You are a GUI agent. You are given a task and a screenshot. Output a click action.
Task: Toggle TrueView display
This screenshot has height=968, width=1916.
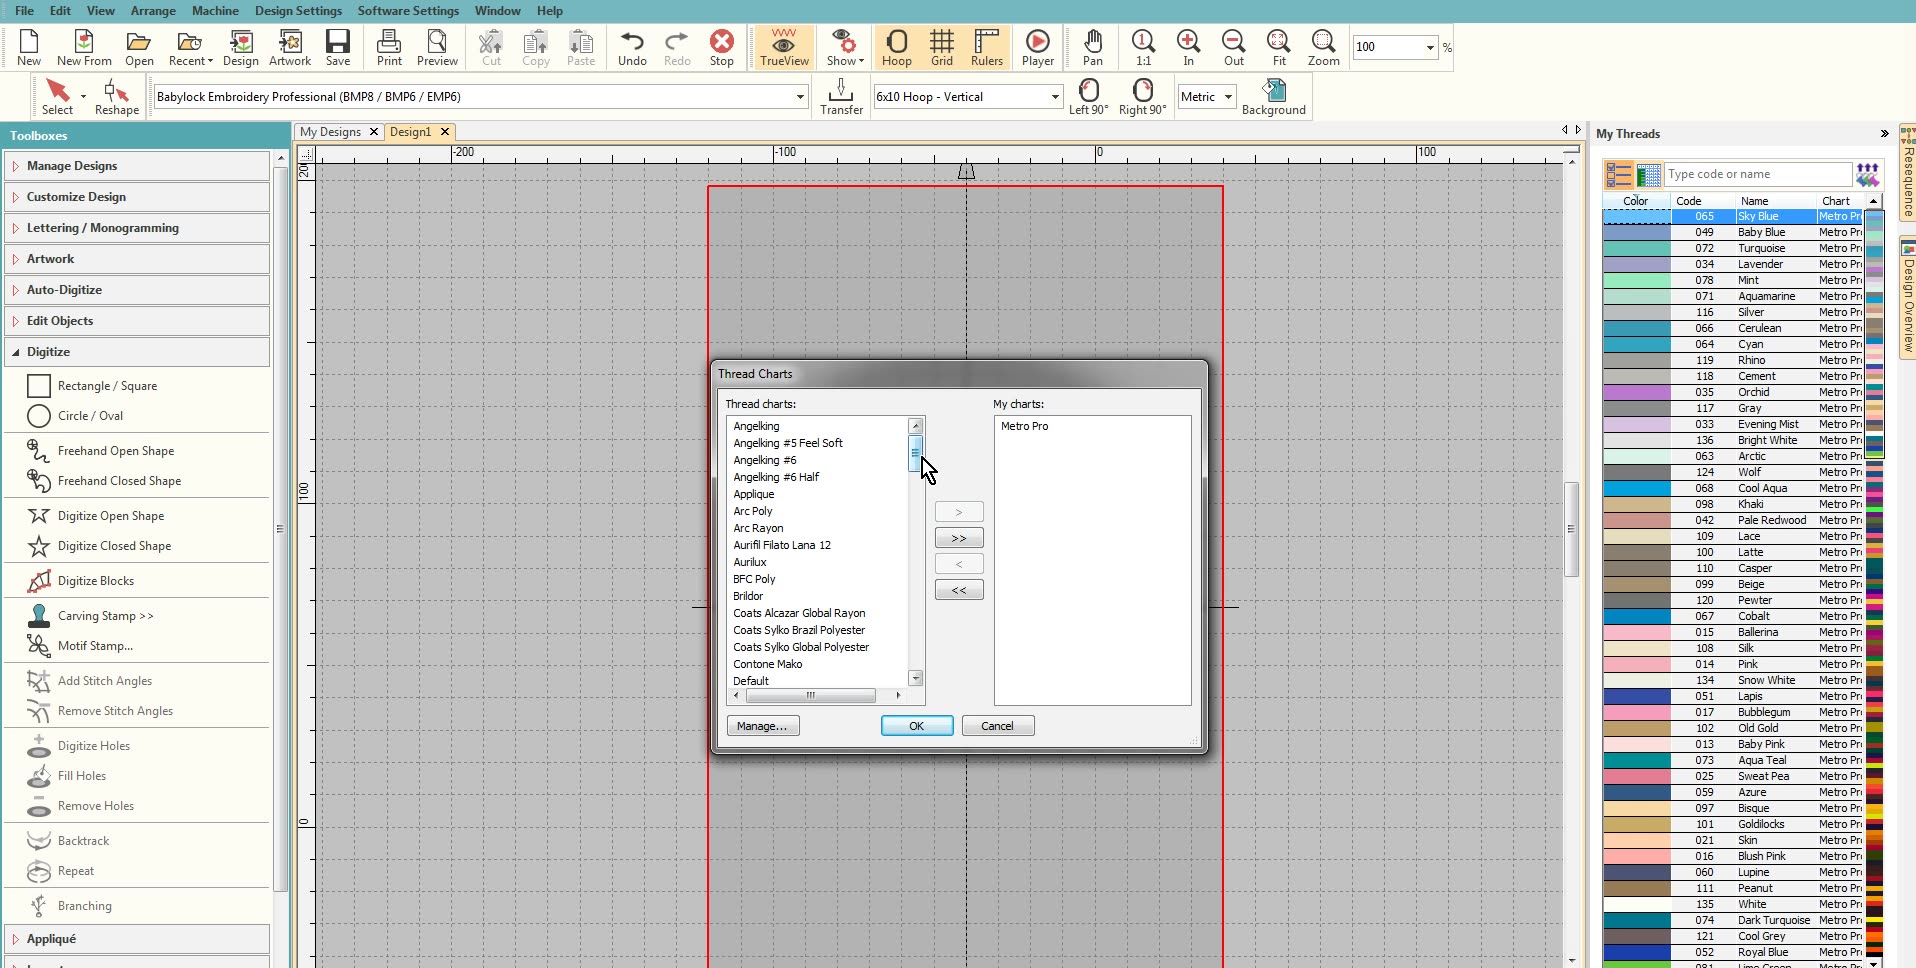[784, 47]
